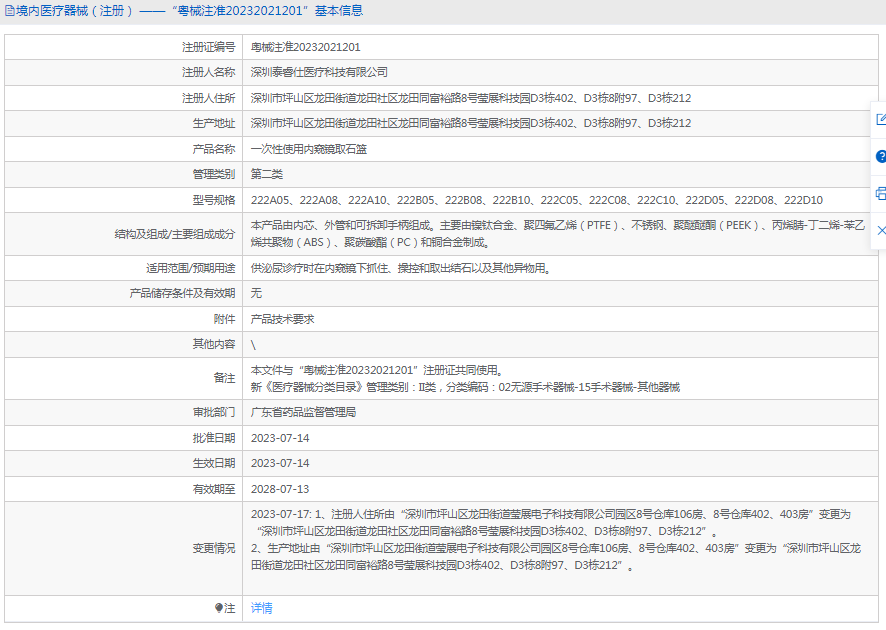Click the edit/feedback pencil icon in side panel
Screen dimensions: 886x630
coord(880,119)
